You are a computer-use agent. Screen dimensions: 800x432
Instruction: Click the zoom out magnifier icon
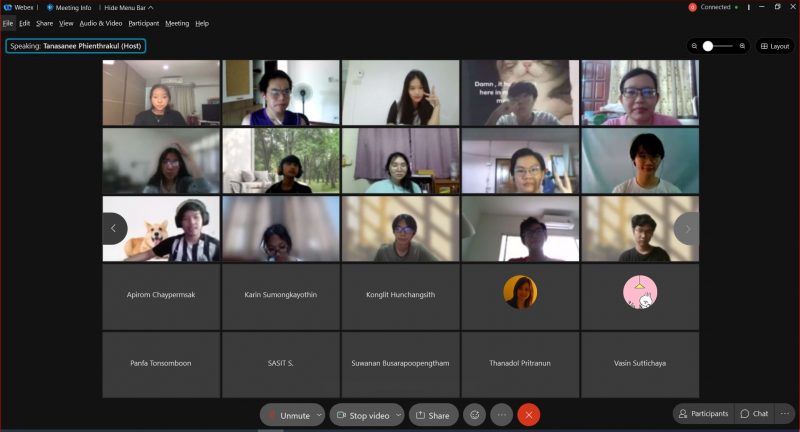[x=695, y=46]
